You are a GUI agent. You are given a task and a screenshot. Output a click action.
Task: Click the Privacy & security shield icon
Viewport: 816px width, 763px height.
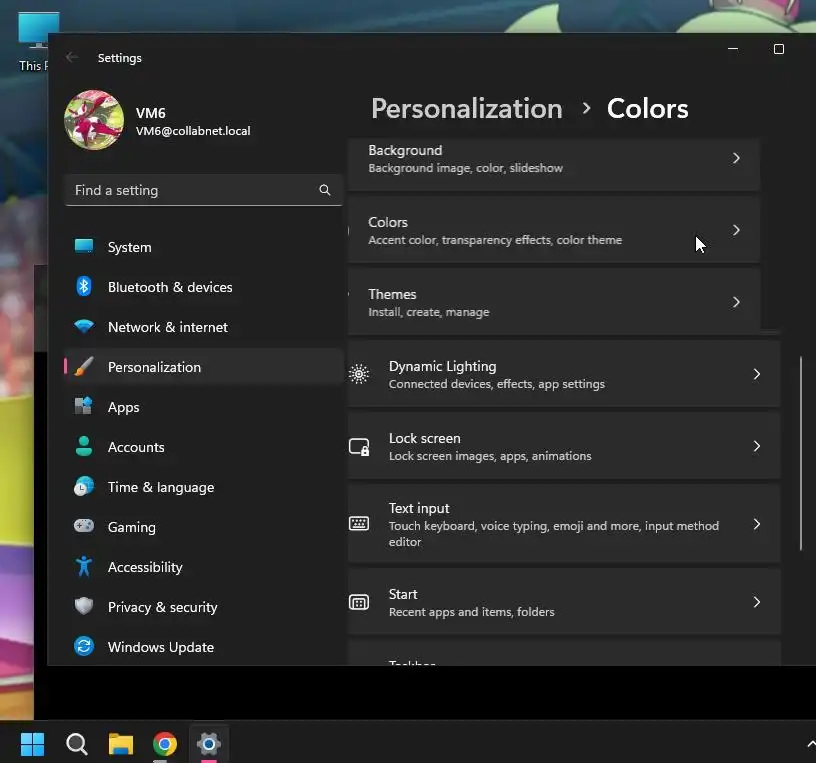pyautogui.click(x=84, y=606)
